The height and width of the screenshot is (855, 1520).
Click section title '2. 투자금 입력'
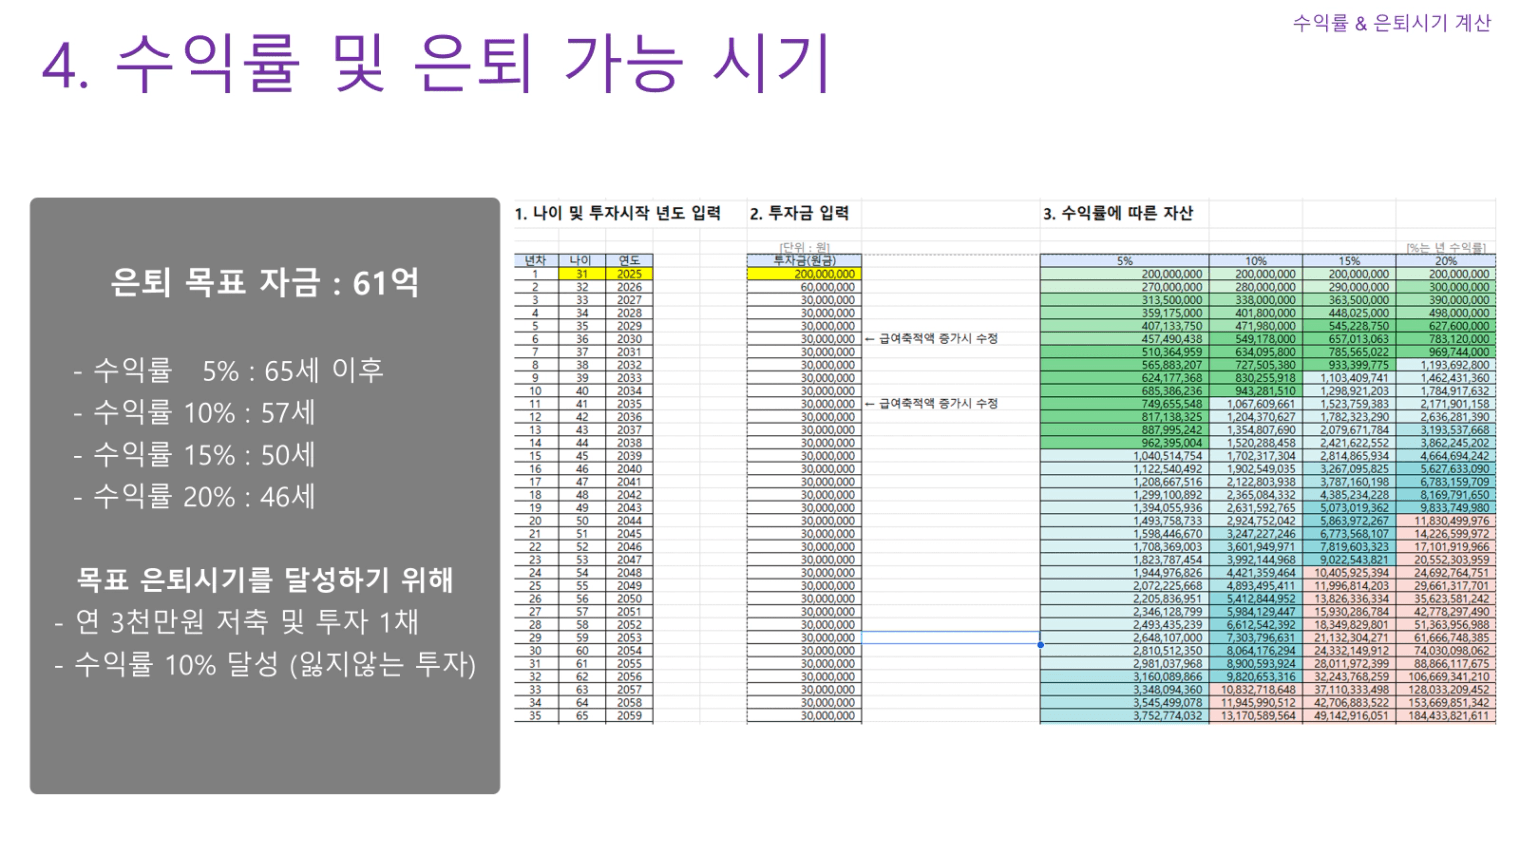[x=799, y=213]
